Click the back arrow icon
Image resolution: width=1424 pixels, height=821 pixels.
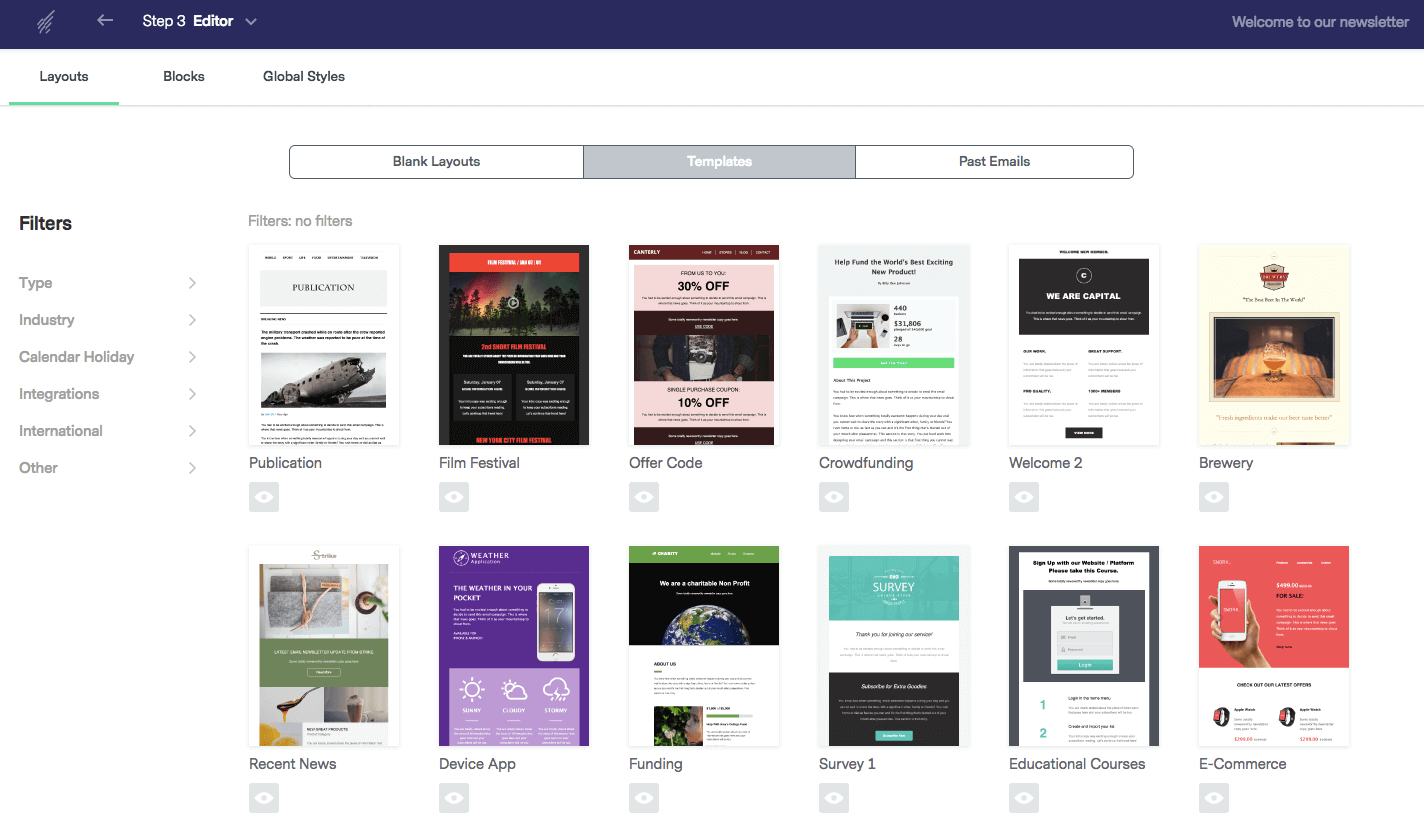click(105, 21)
